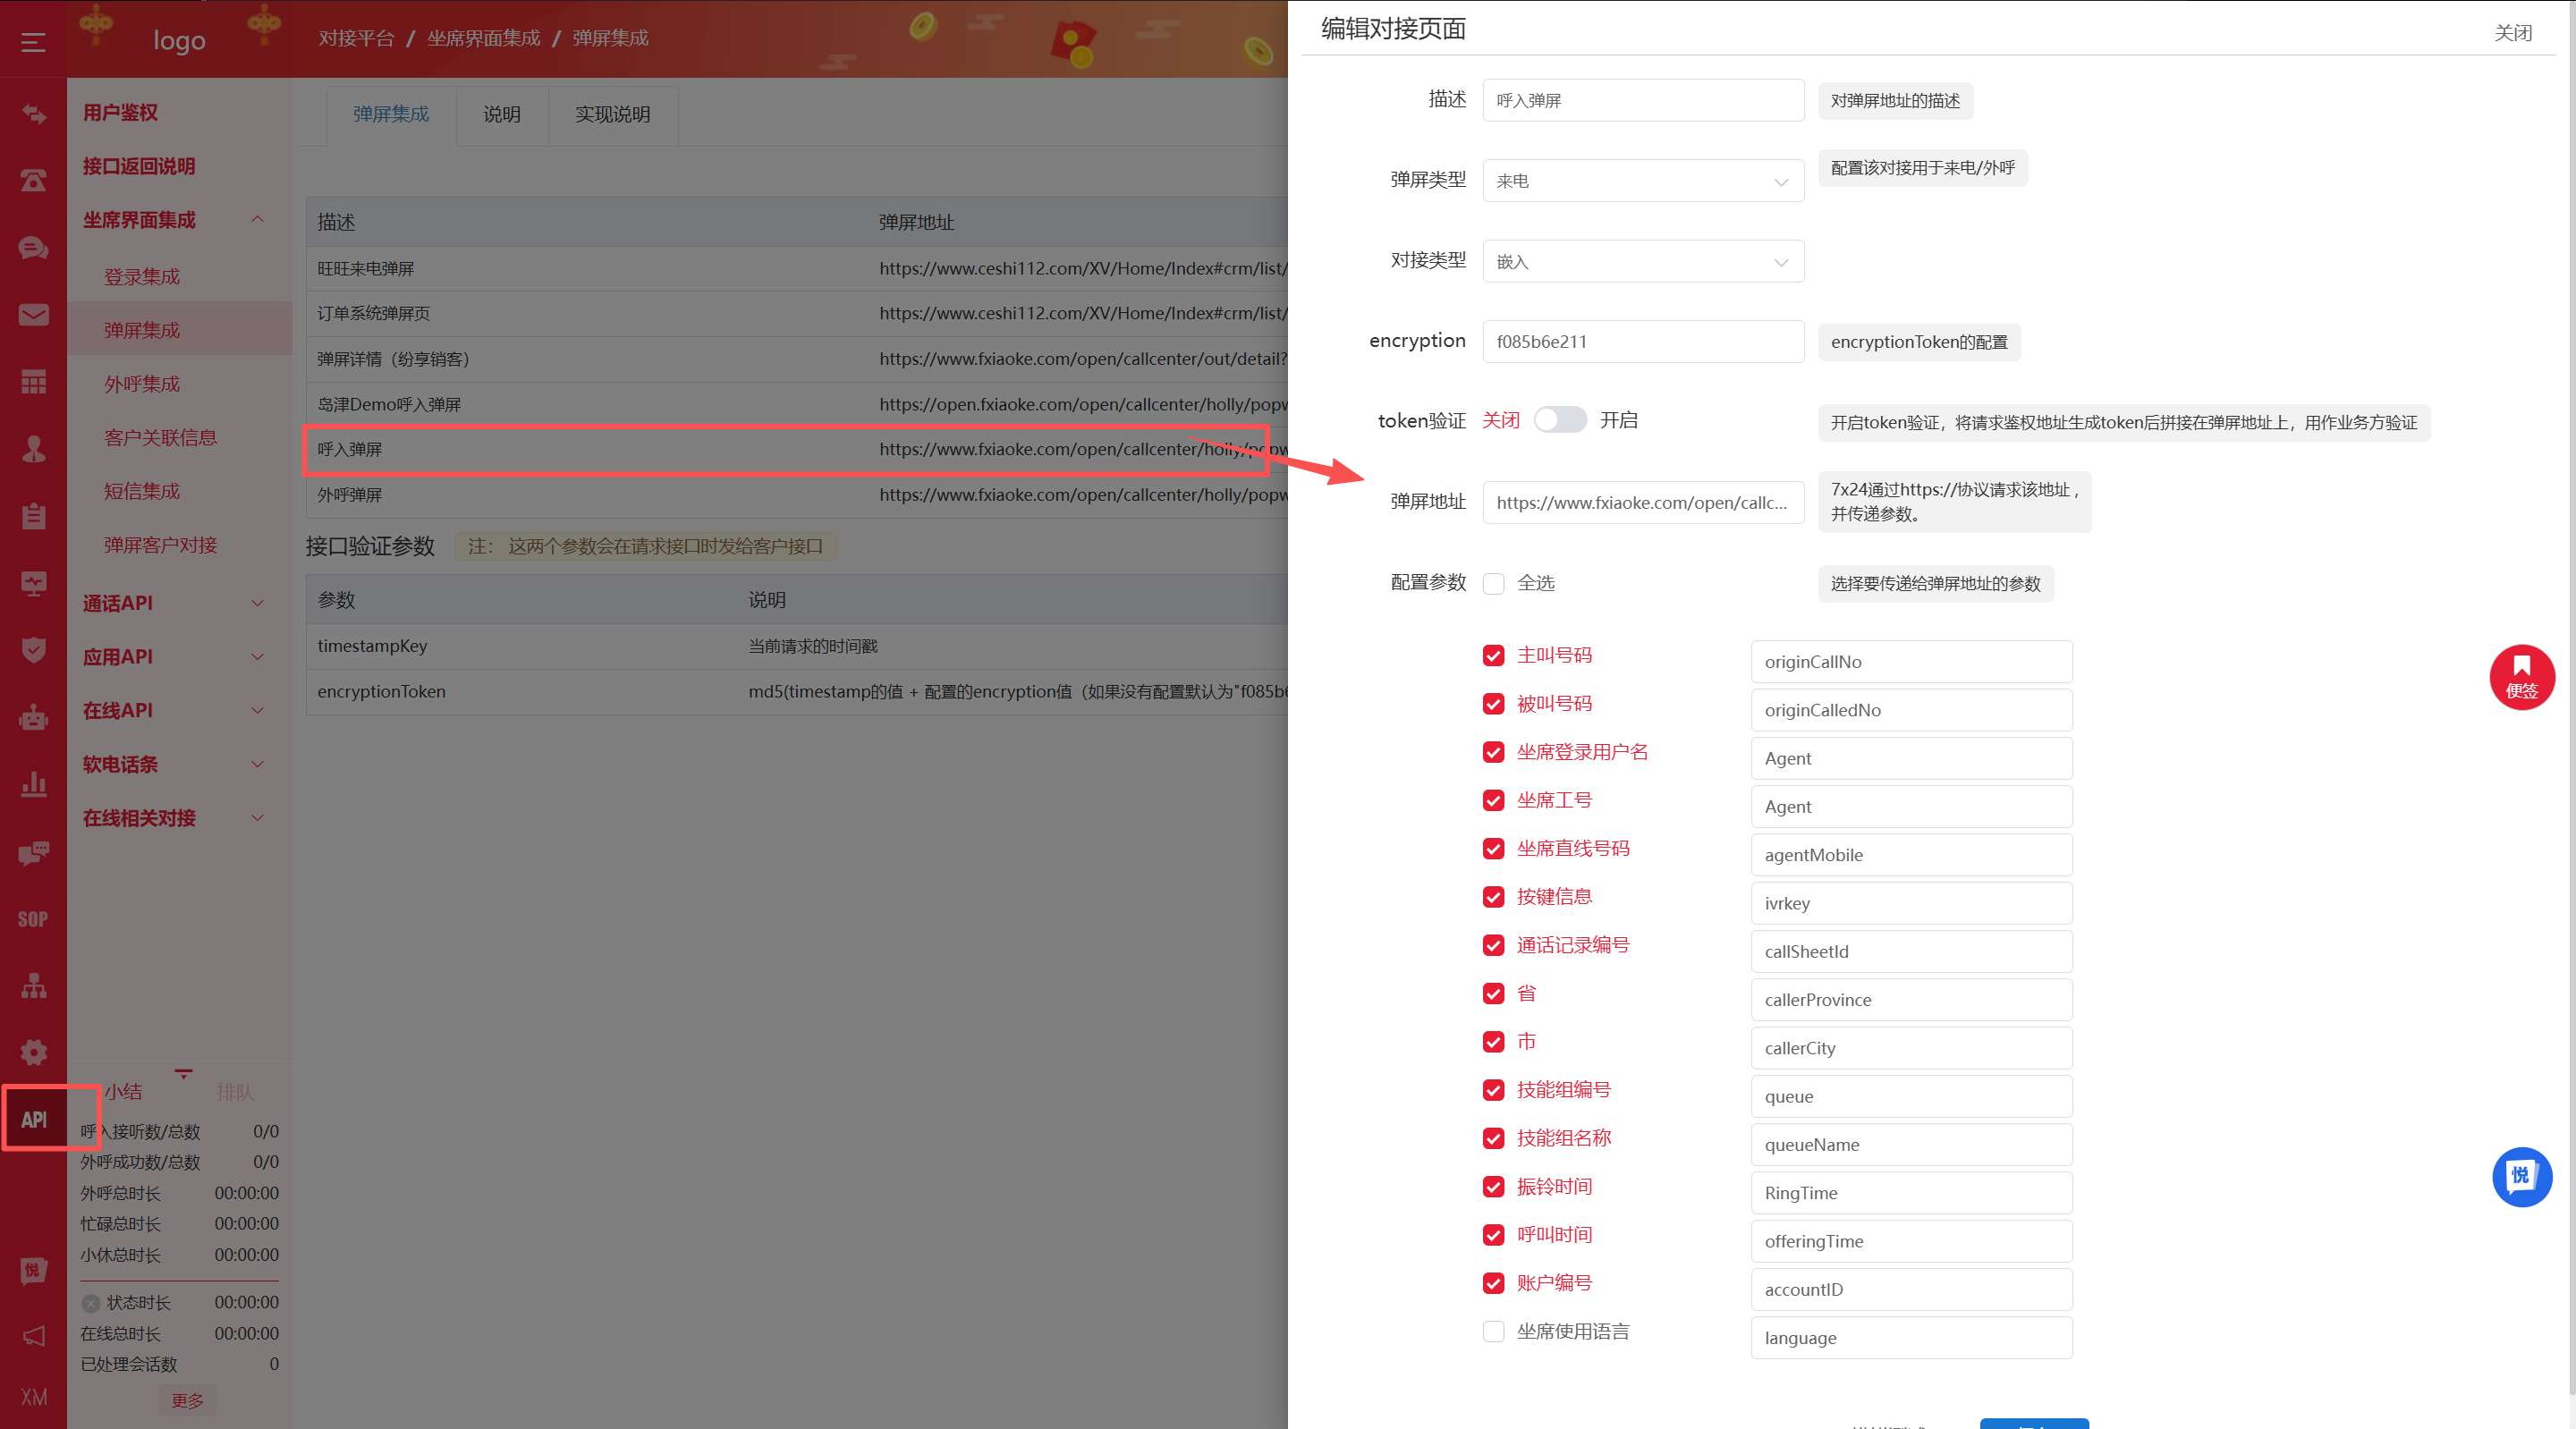Screen dimensions: 2576x1429
Task: Open the double speech bubbles sidebar icon
Action: point(33,852)
